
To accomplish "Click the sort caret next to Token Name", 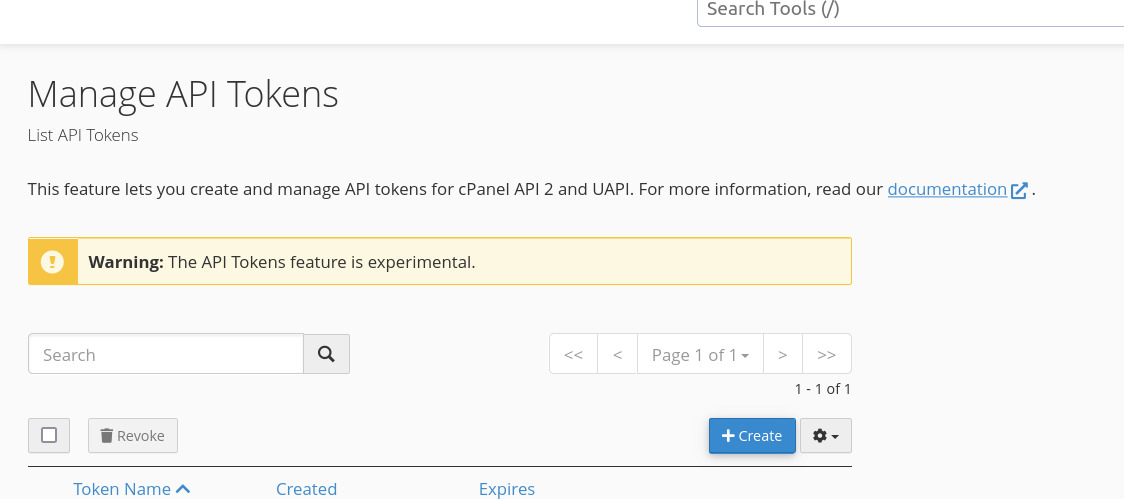I will (183, 489).
